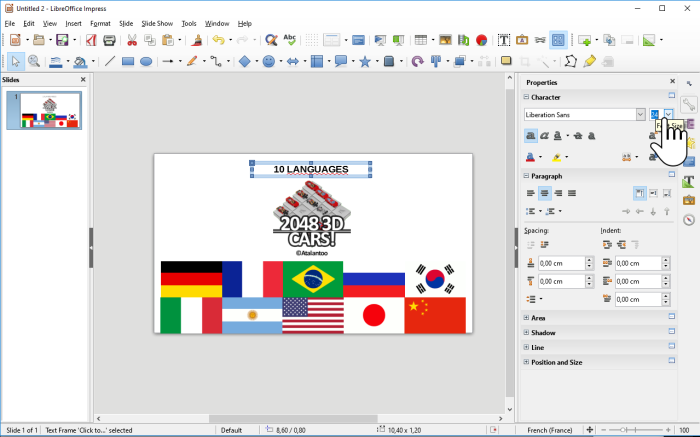
Task: Click the '10 LANGUAGES' title text box
Action: coord(311,170)
